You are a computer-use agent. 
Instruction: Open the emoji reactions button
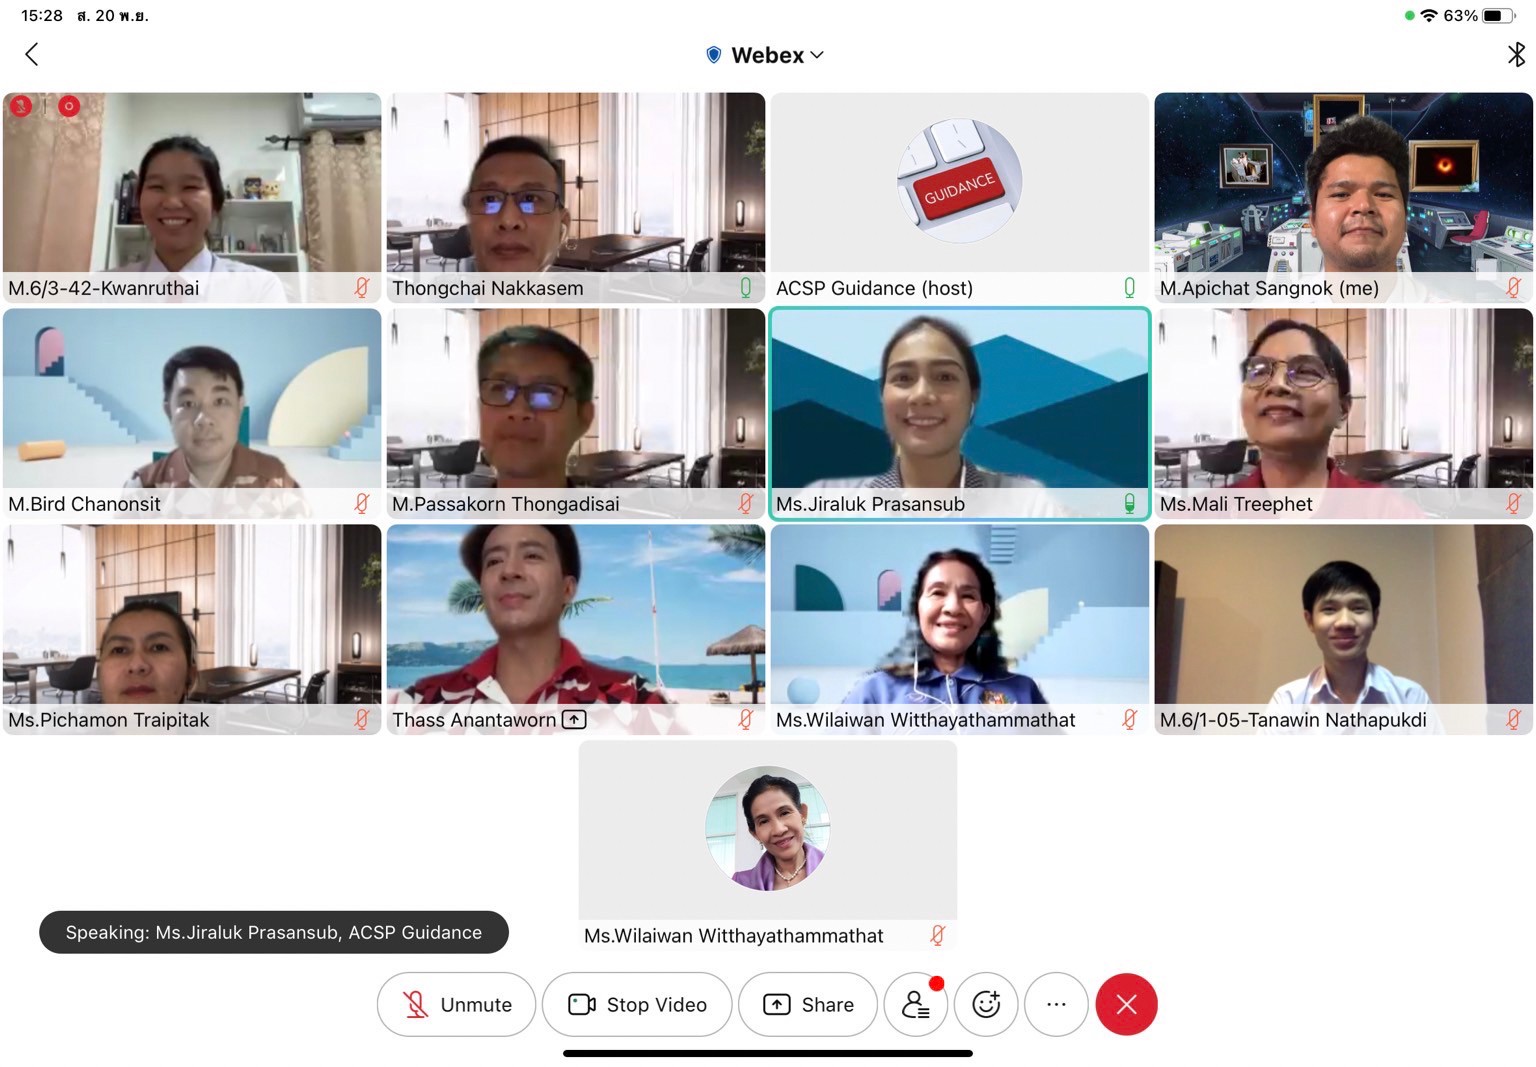[x=986, y=1004]
